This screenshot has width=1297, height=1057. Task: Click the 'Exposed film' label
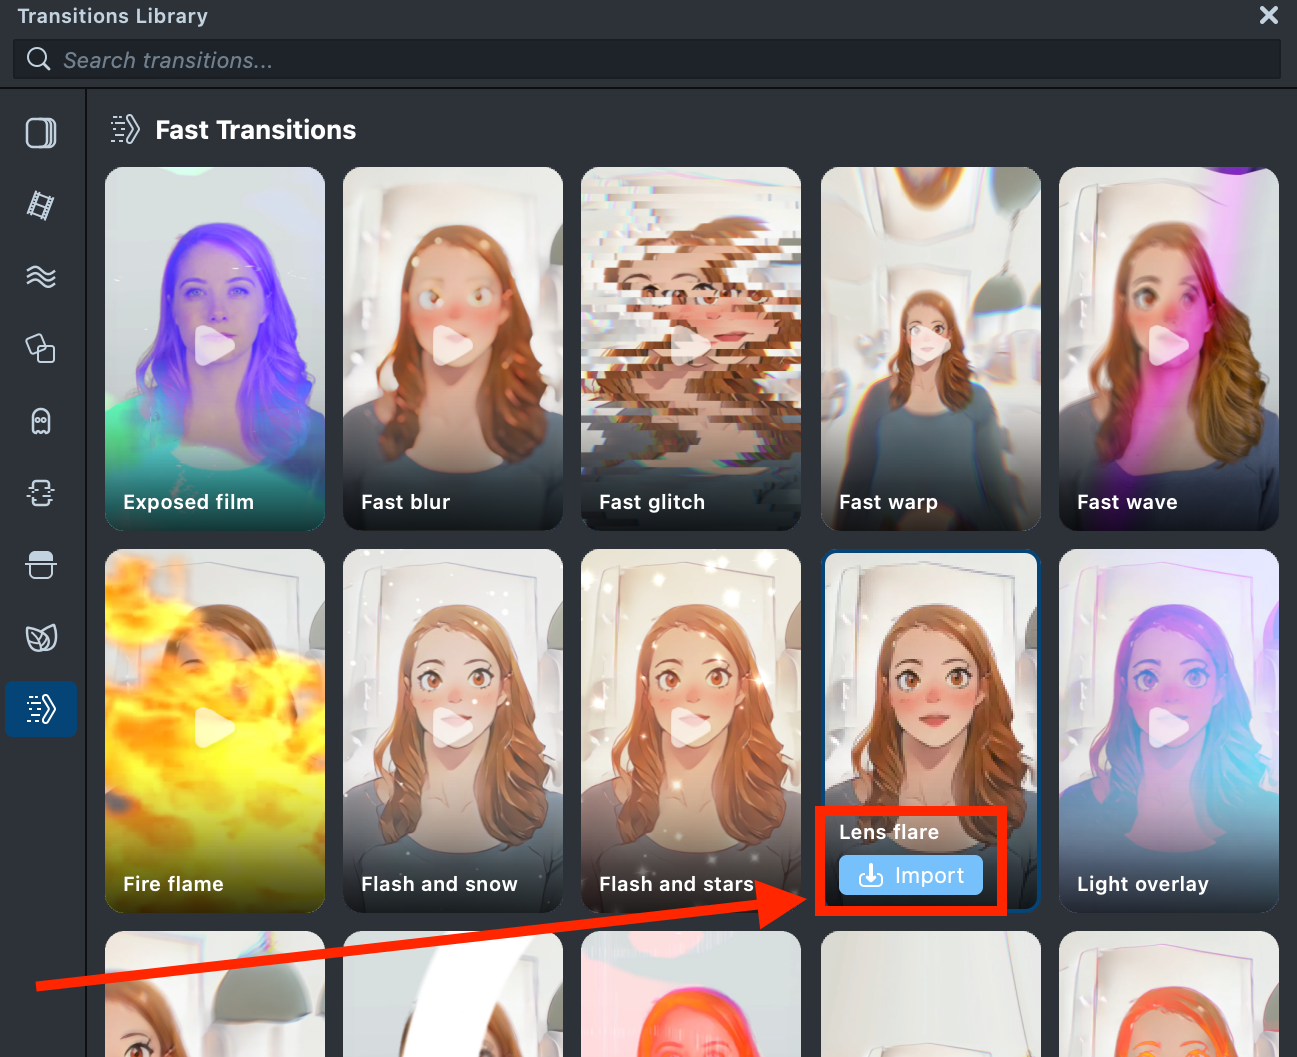coord(188,502)
